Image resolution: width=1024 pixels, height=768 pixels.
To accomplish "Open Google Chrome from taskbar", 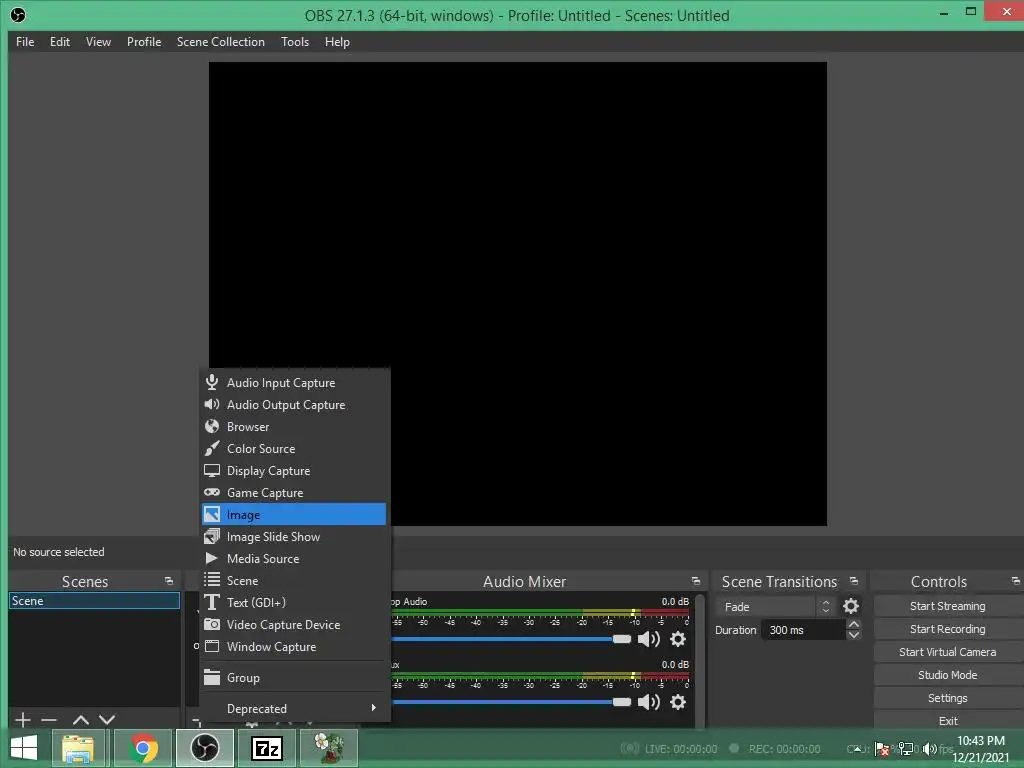I will coord(143,748).
